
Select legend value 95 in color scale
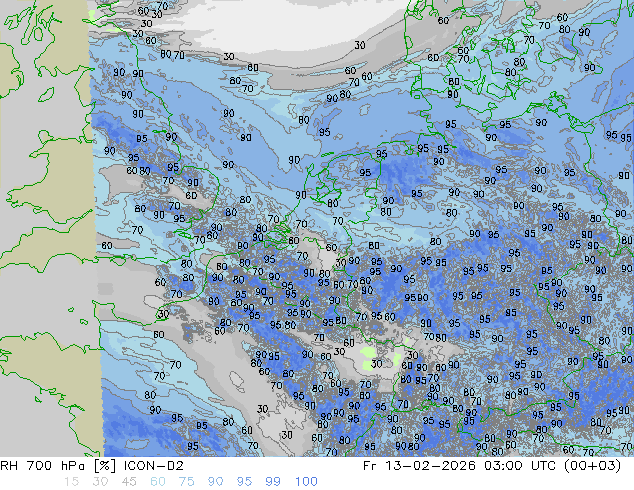tap(244, 482)
